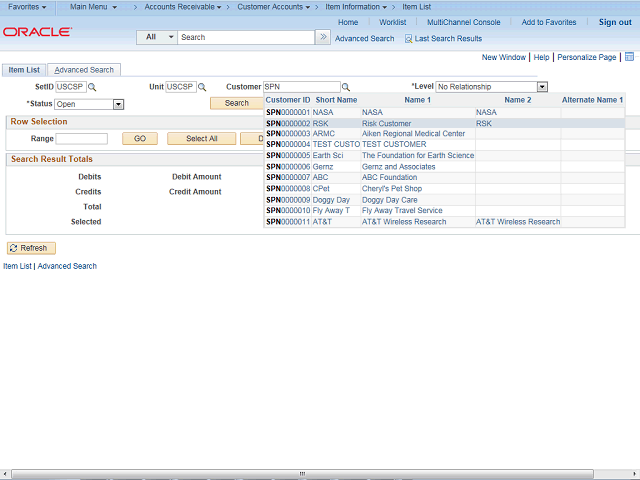The width and height of the screenshot is (640, 480).
Task: Switch to the Item List tab
Action: point(24,70)
